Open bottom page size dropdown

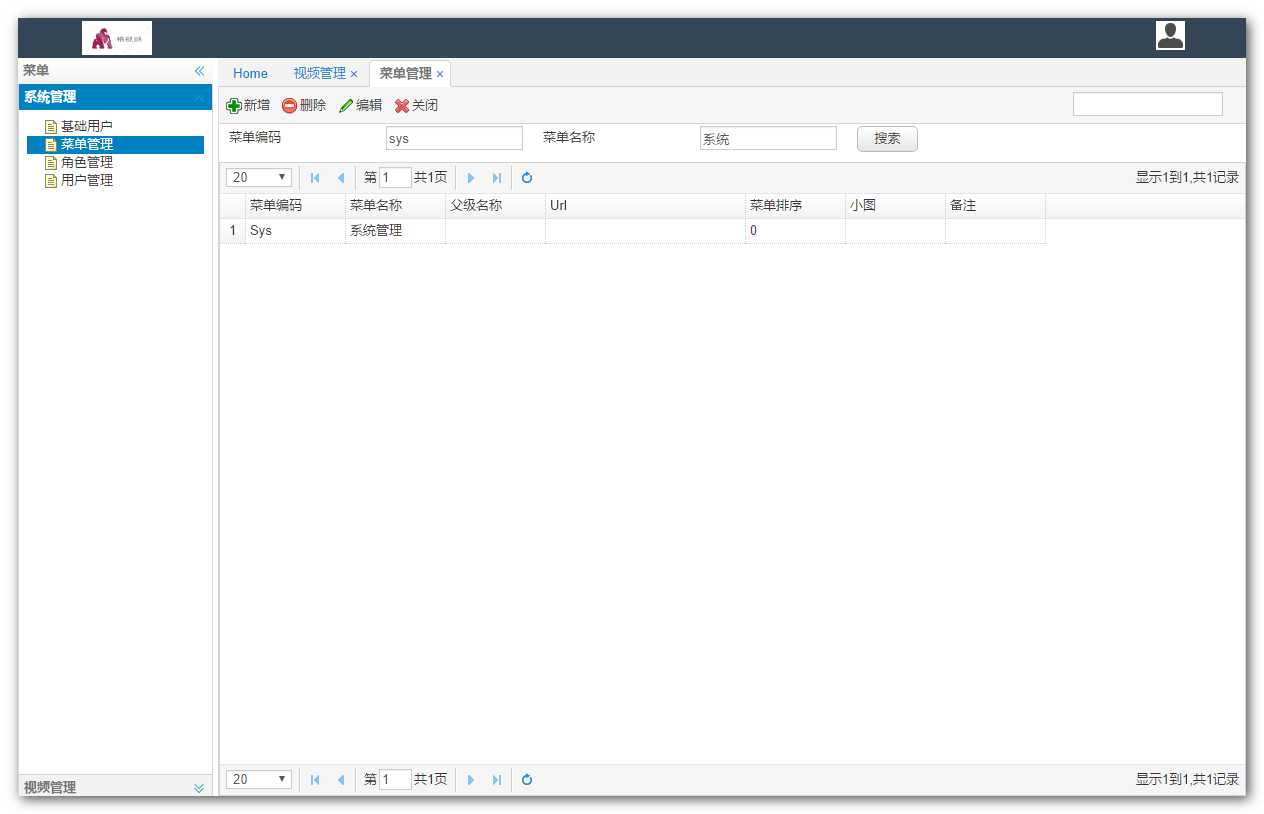(259, 779)
